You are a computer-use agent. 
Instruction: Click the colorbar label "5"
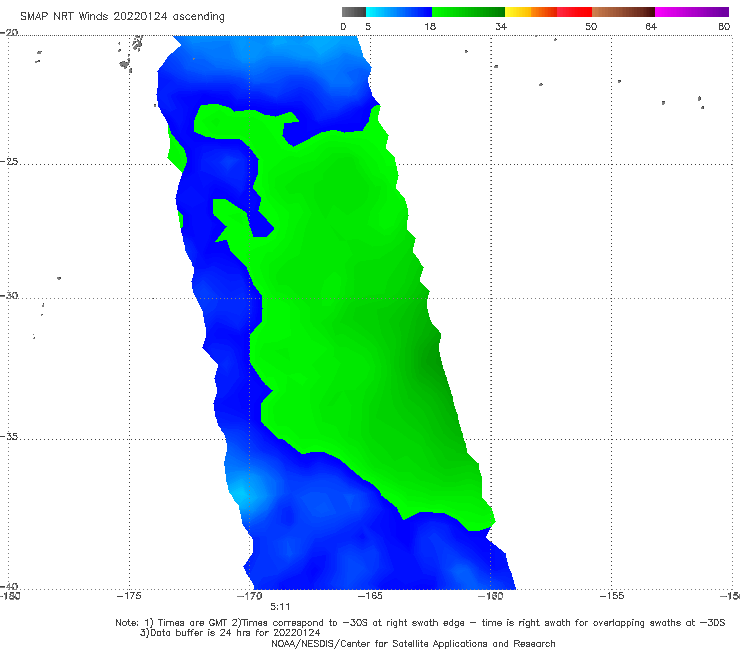tap(368, 26)
